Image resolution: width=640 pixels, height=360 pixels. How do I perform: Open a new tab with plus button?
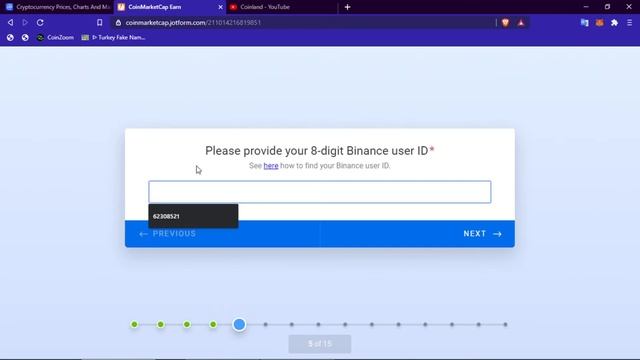pyautogui.click(x=347, y=7)
